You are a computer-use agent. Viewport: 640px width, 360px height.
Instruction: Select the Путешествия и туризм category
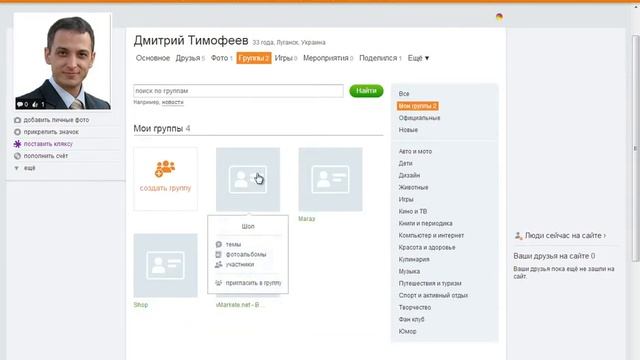[430, 283]
